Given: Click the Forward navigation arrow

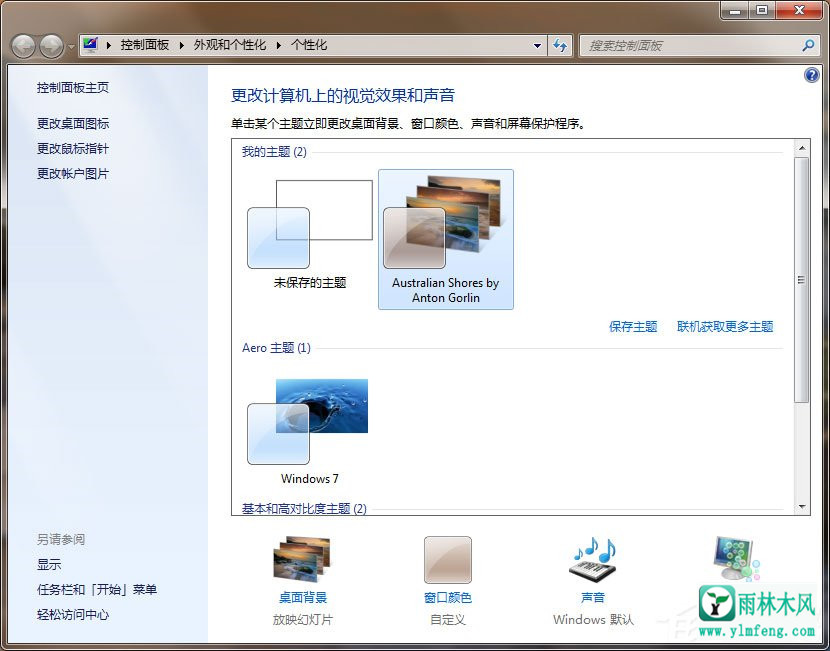Looking at the screenshot, I should pos(51,47).
